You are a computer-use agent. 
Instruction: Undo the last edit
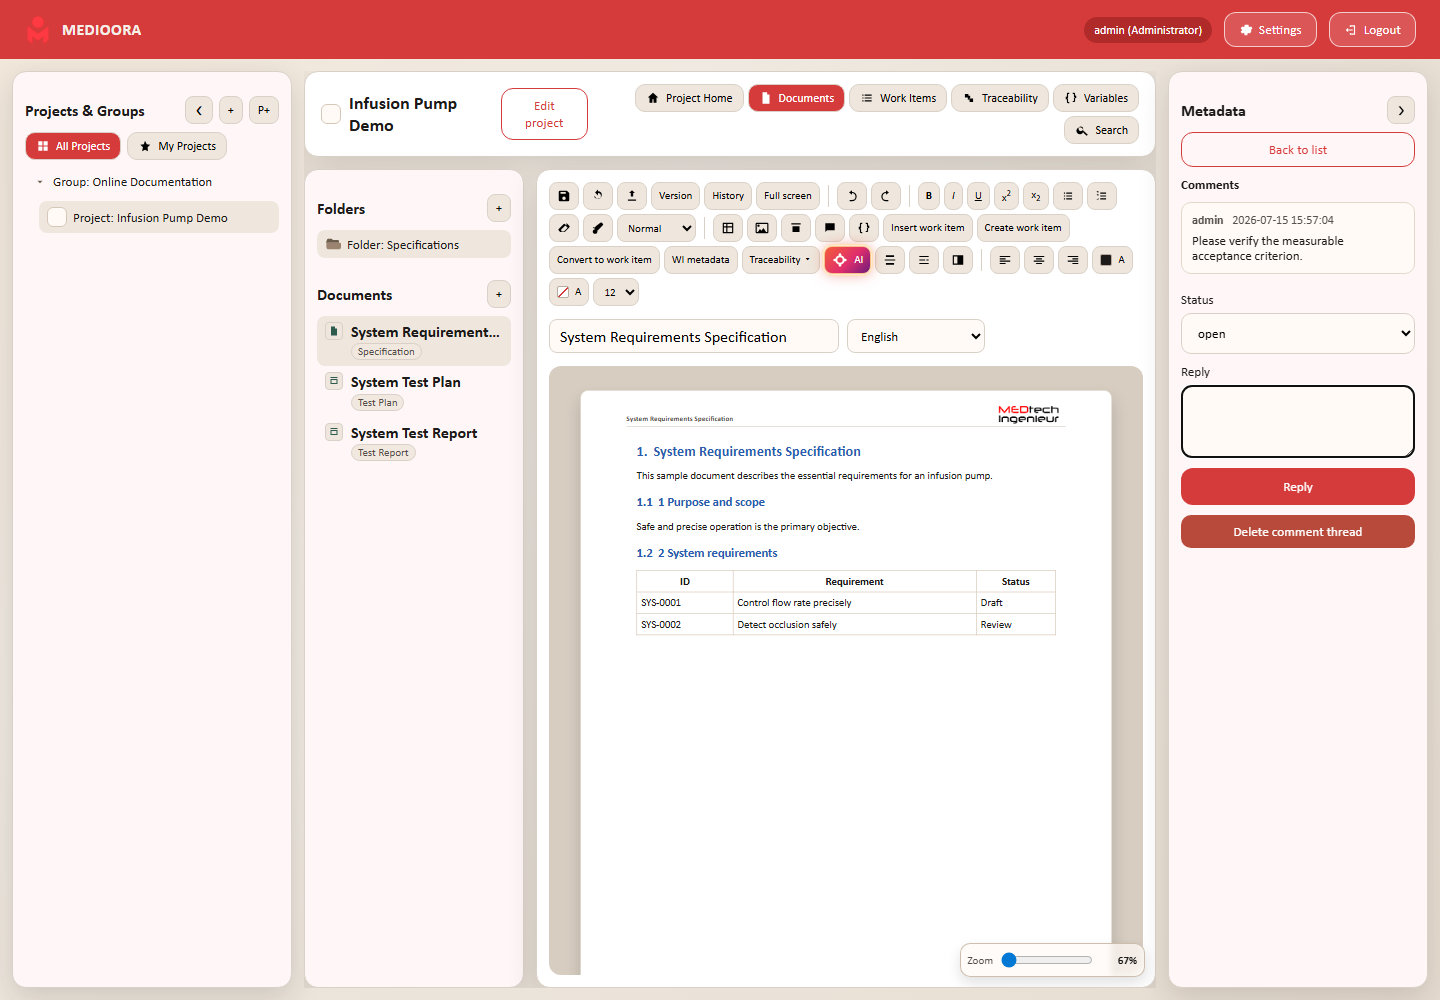click(852, 196)
